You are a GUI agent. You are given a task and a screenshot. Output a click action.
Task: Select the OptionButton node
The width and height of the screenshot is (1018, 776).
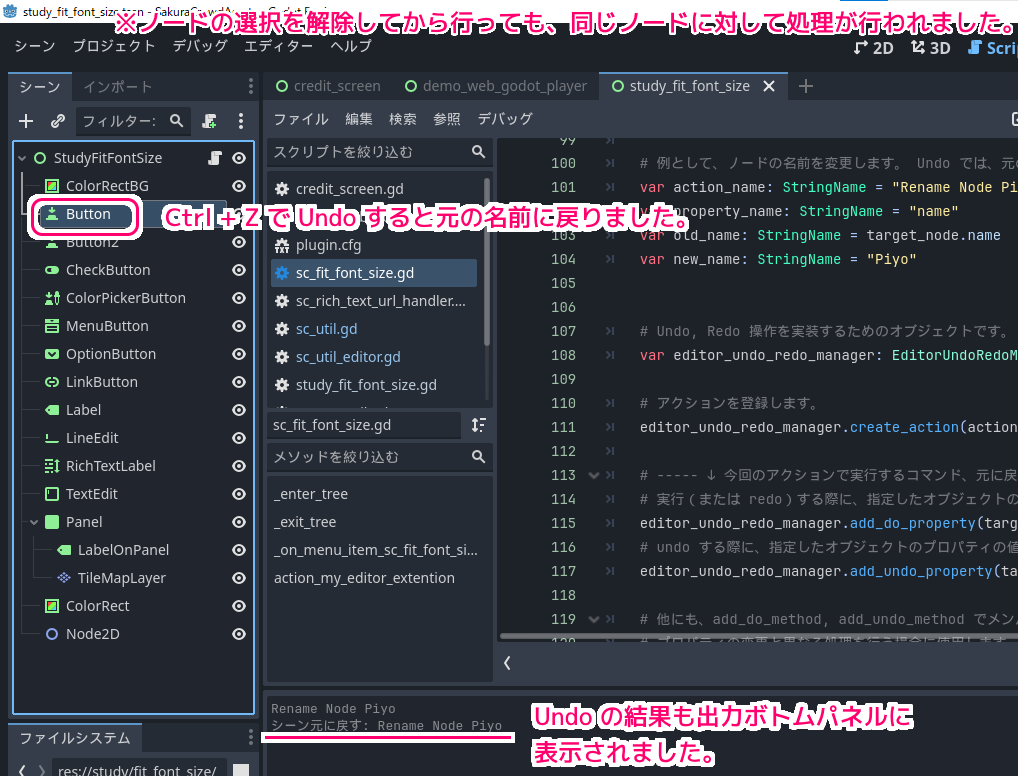(110, 354)
